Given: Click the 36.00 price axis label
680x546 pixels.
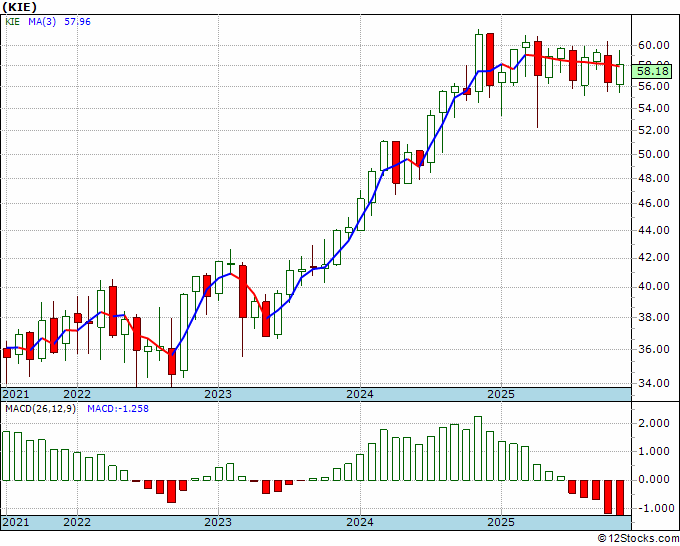Looking at the screenshot, I should click(653, 349).
